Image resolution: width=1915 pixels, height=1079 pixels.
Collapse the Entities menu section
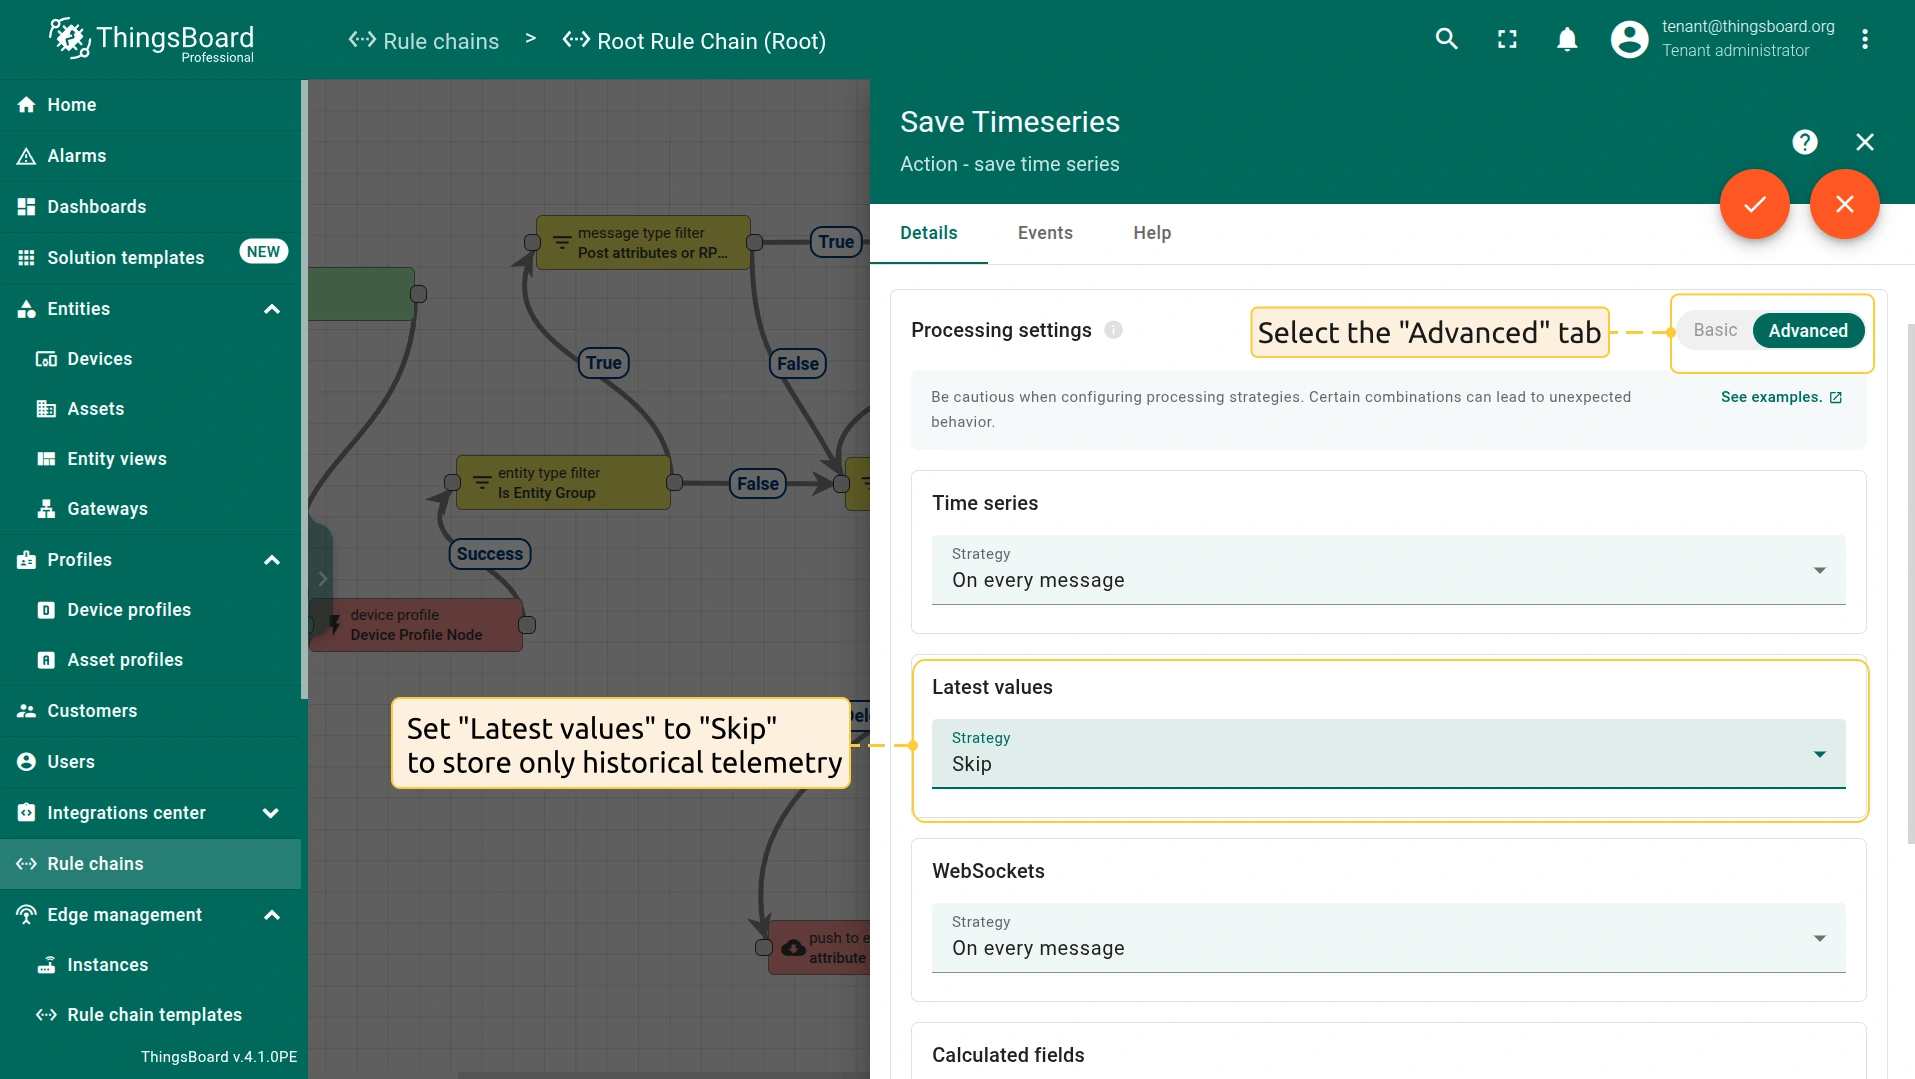(271, 309)
